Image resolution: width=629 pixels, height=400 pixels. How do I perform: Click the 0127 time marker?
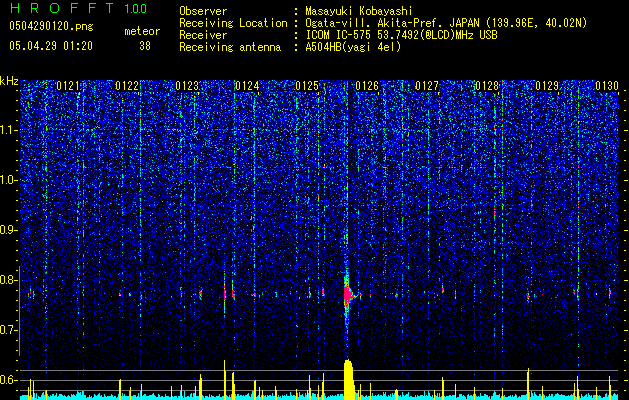[427, 86]
